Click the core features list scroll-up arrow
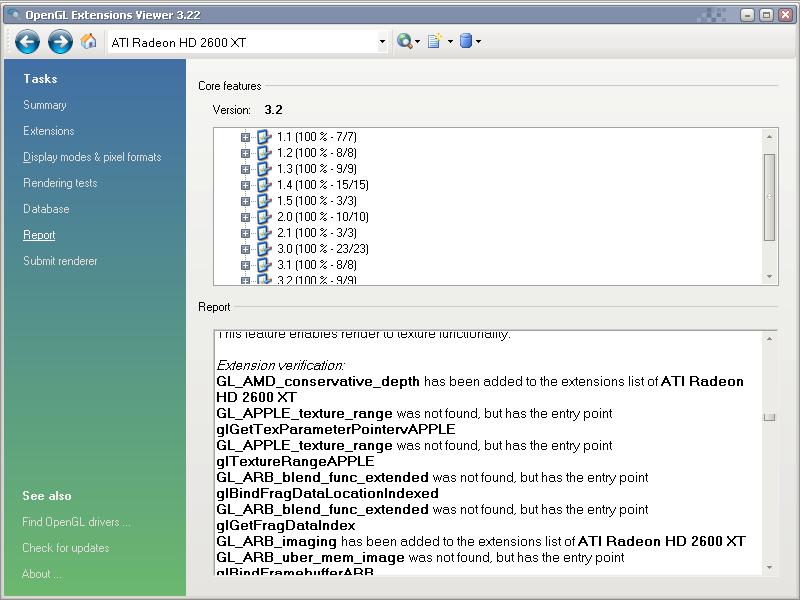 pos(769,137)
